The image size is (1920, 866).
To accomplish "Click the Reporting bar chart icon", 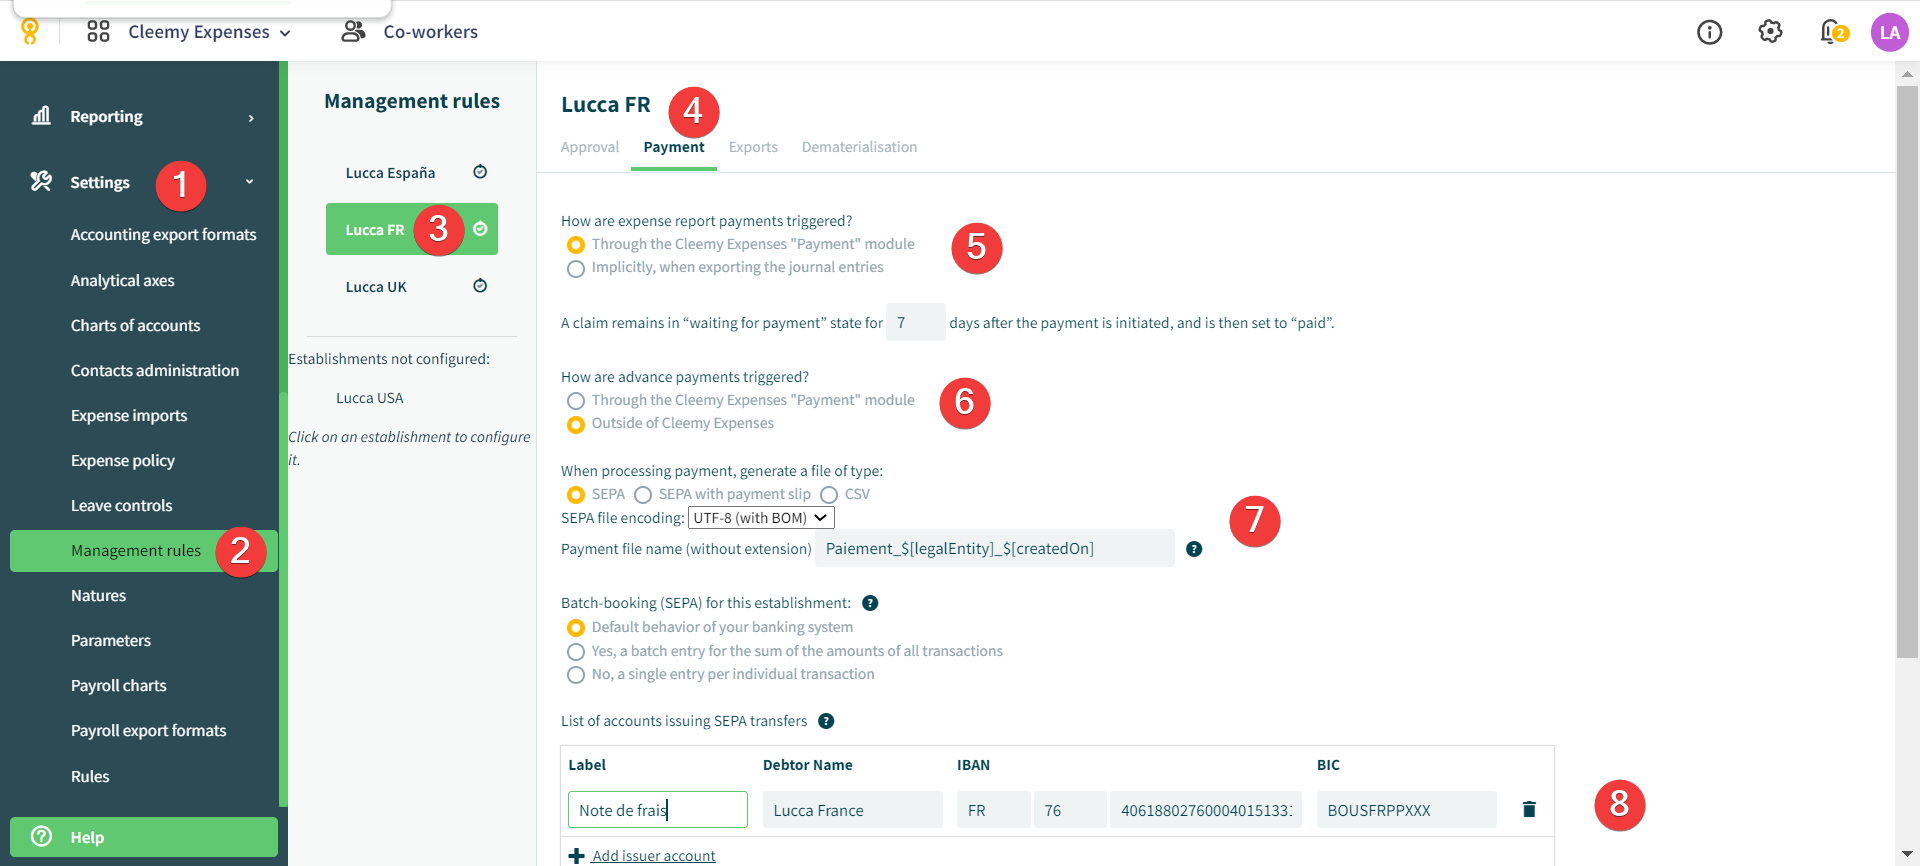I will coord(41,116).
